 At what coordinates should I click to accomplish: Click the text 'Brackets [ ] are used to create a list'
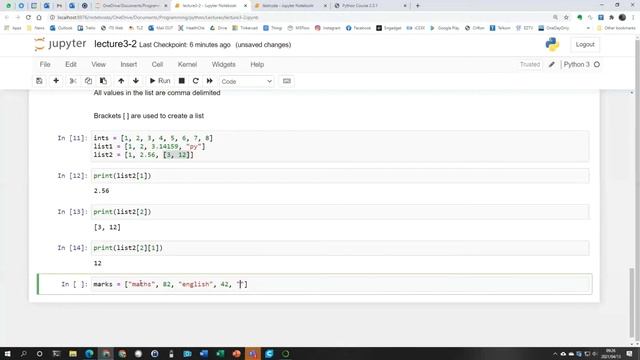(149, 116)
